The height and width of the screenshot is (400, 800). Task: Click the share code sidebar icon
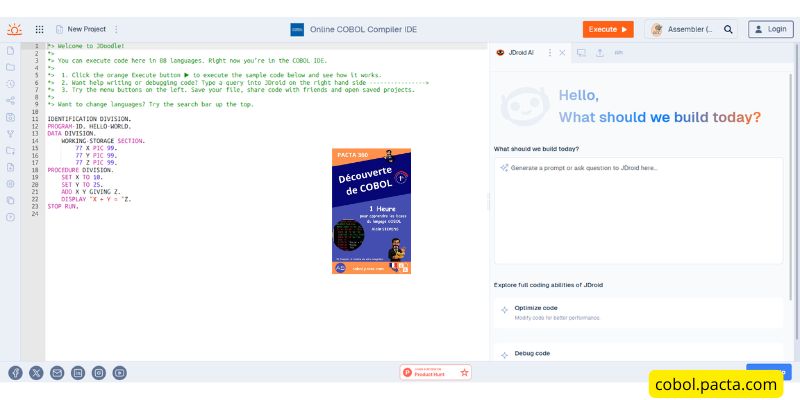[x=10, y=101]
